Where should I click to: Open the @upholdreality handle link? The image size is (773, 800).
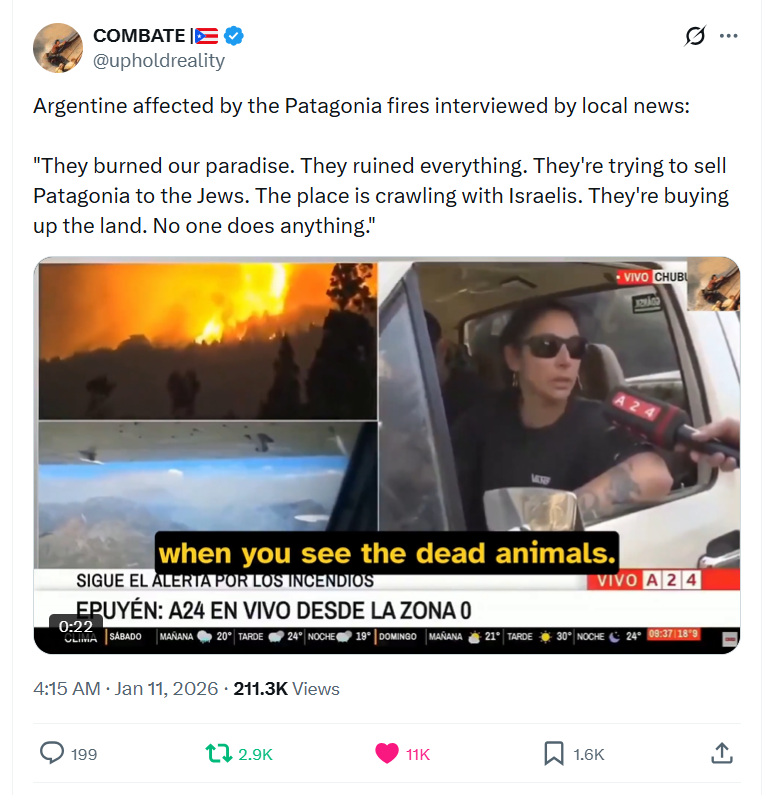coord(159,60)
